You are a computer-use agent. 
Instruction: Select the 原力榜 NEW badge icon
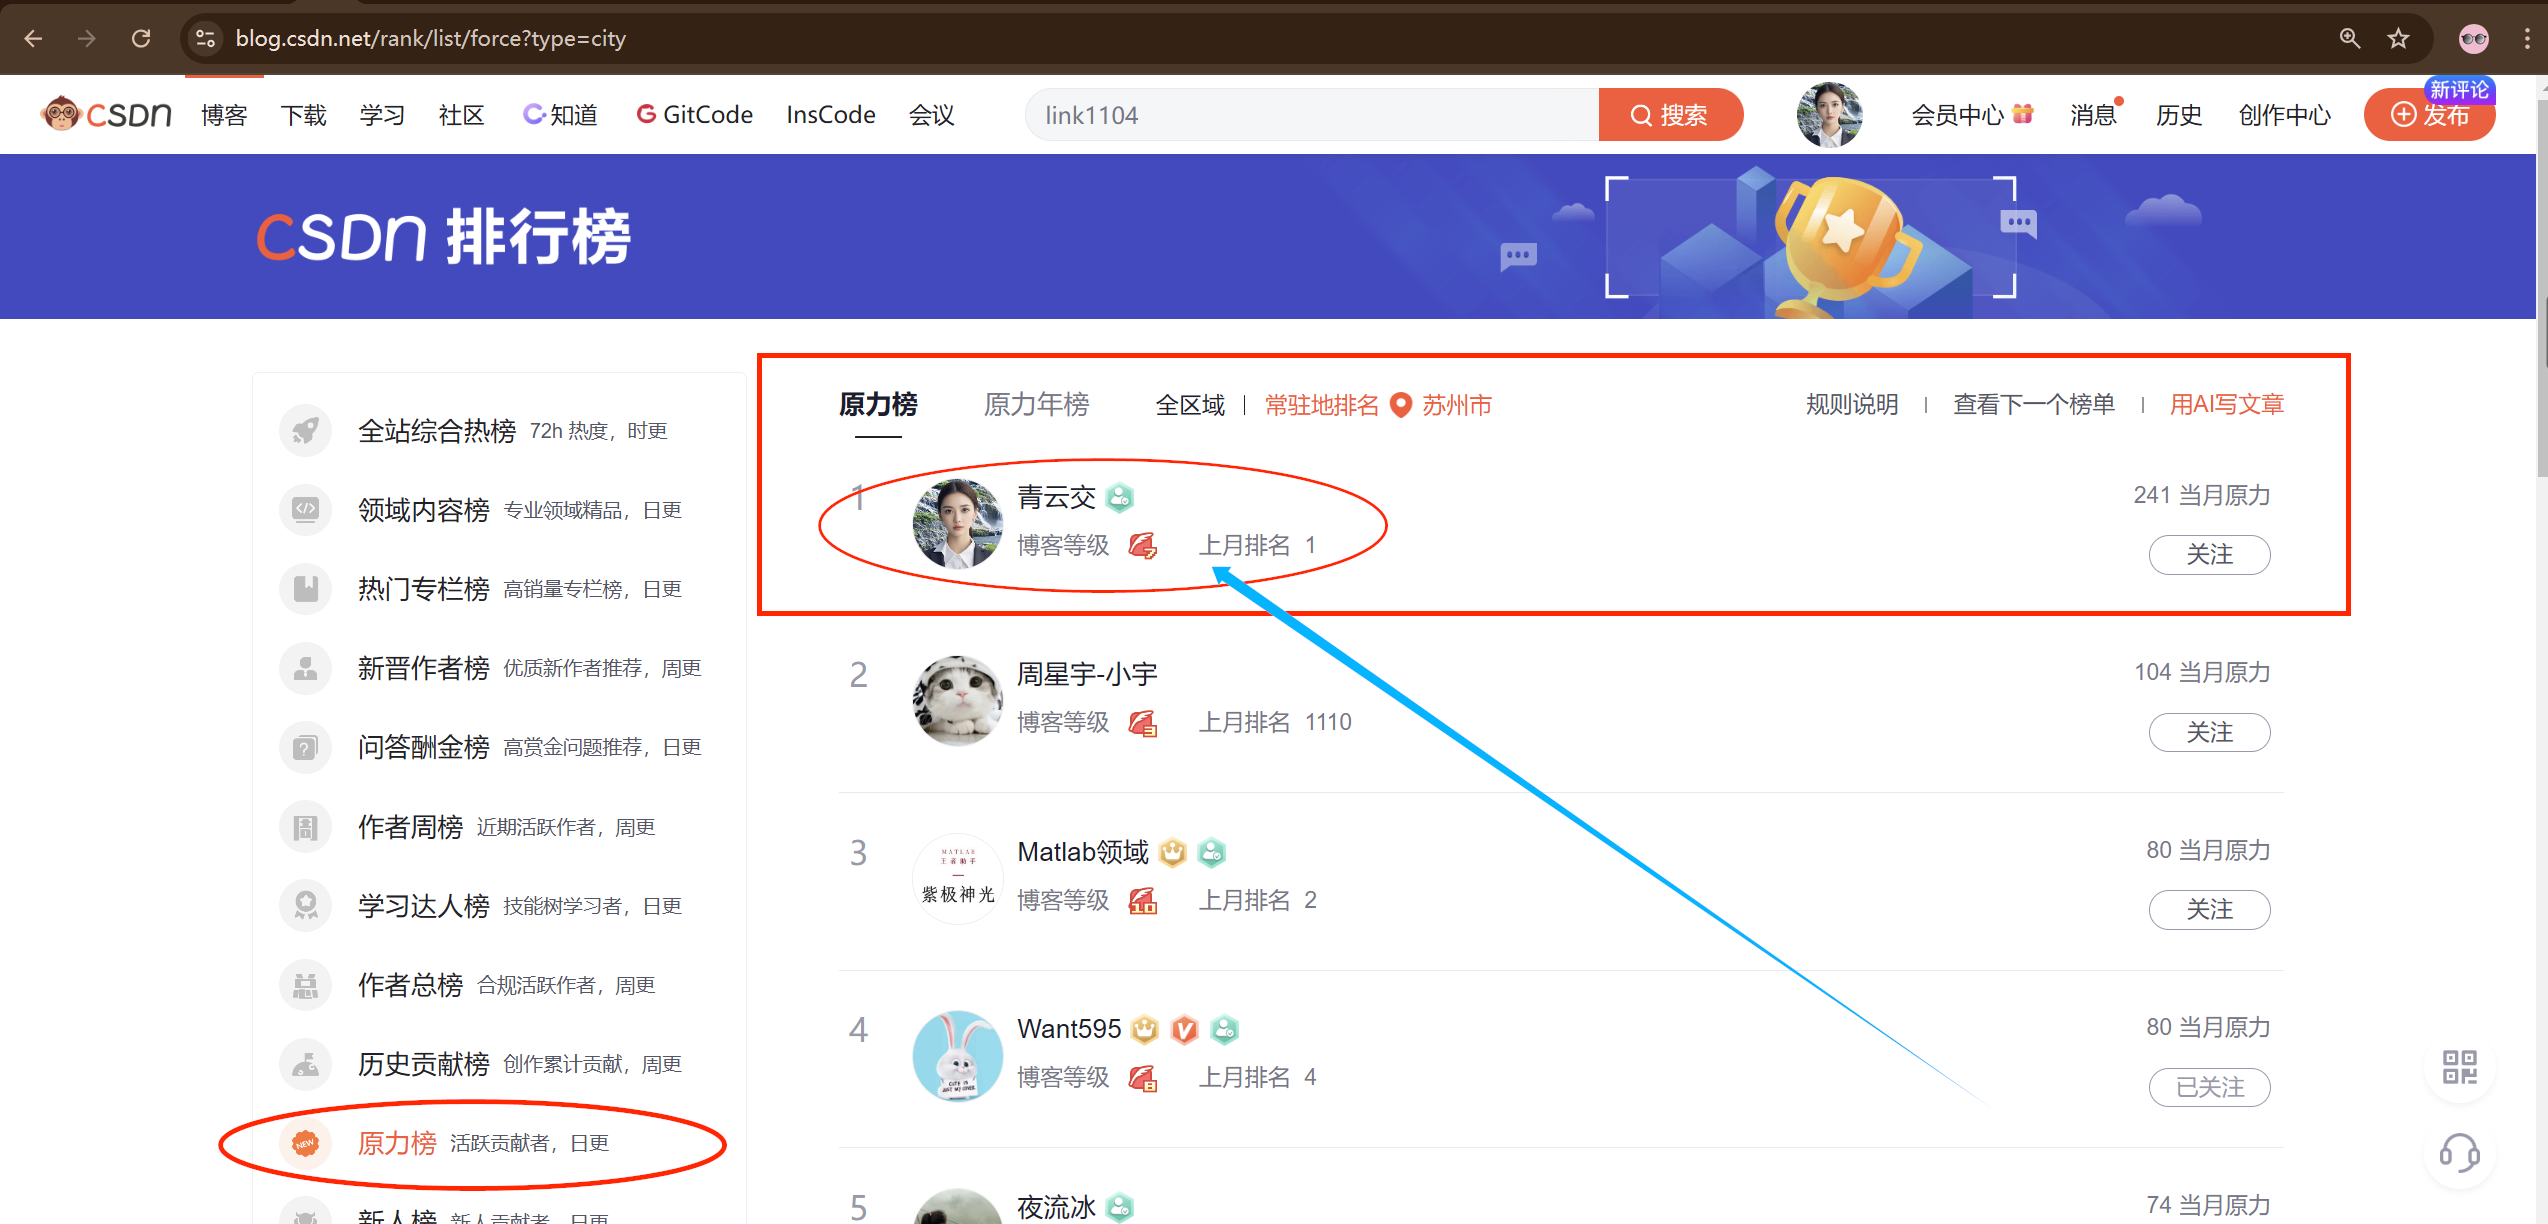(x=305, y=1143)
